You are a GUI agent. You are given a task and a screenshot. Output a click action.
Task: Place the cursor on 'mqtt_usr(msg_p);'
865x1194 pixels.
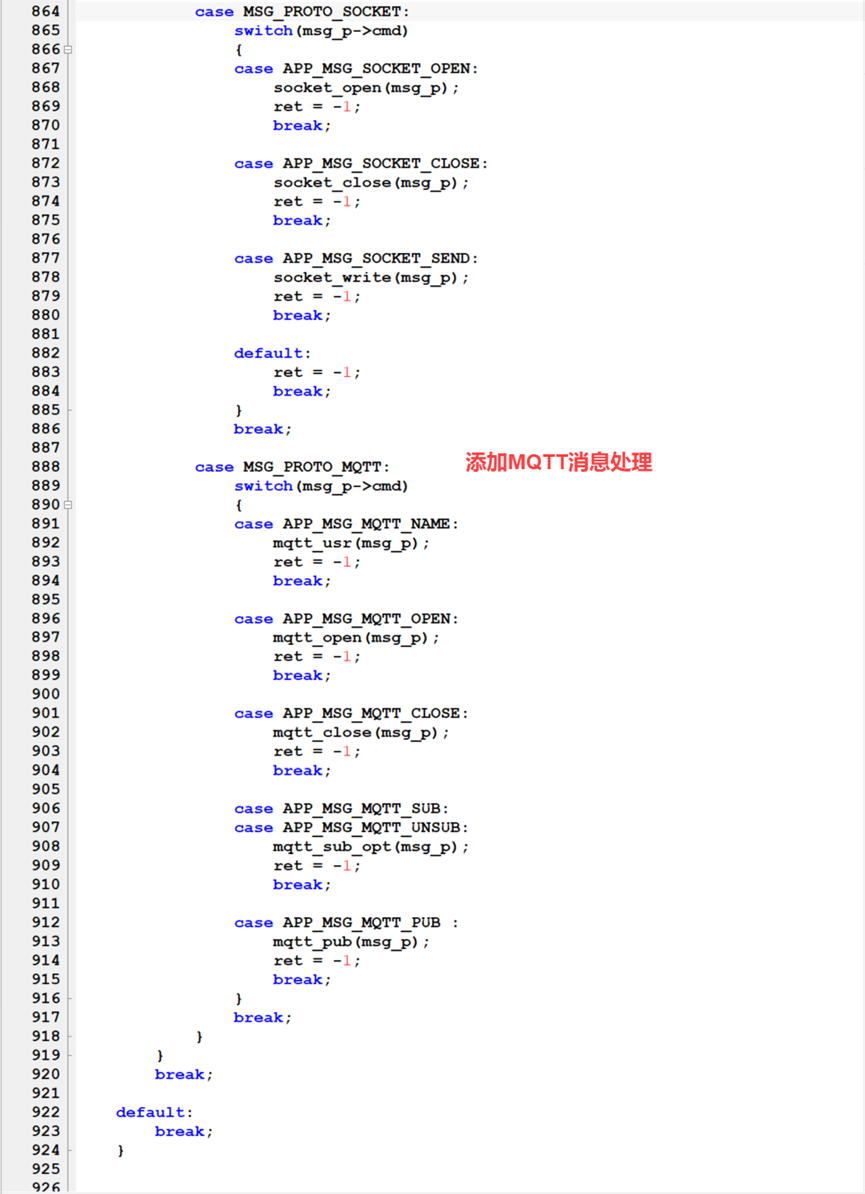pyautogui.click(x=351, y=543)
